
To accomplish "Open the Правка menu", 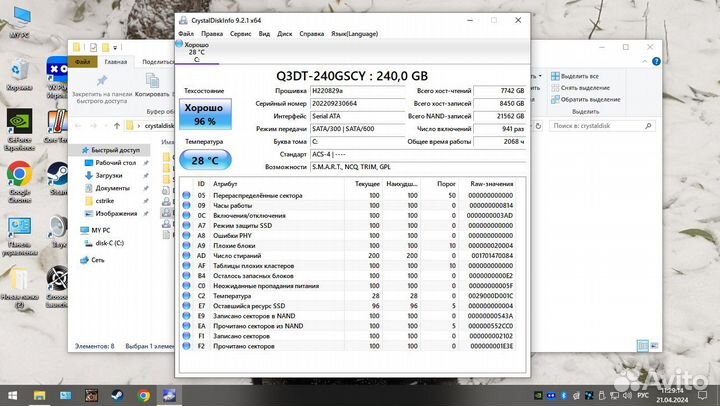I will point(212,34).
